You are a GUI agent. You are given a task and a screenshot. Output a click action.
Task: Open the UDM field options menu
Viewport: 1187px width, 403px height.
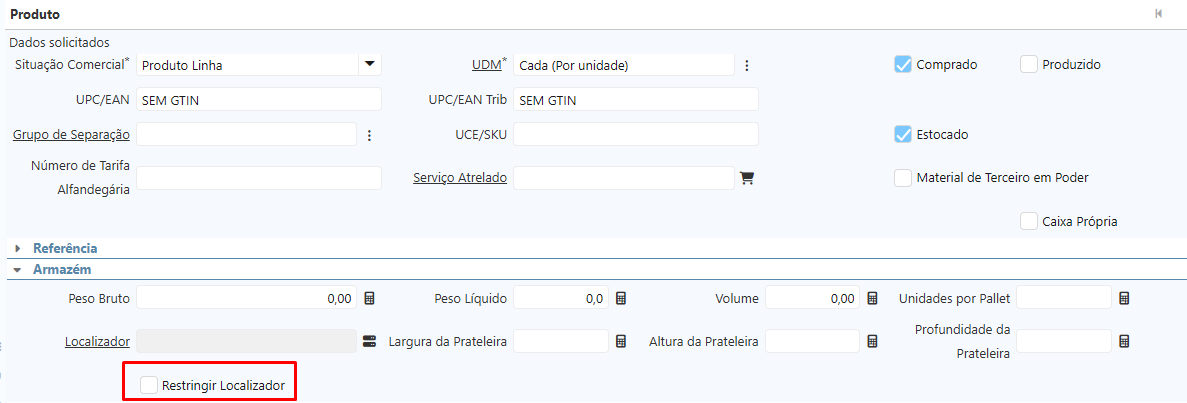click(x=746, y=66)
